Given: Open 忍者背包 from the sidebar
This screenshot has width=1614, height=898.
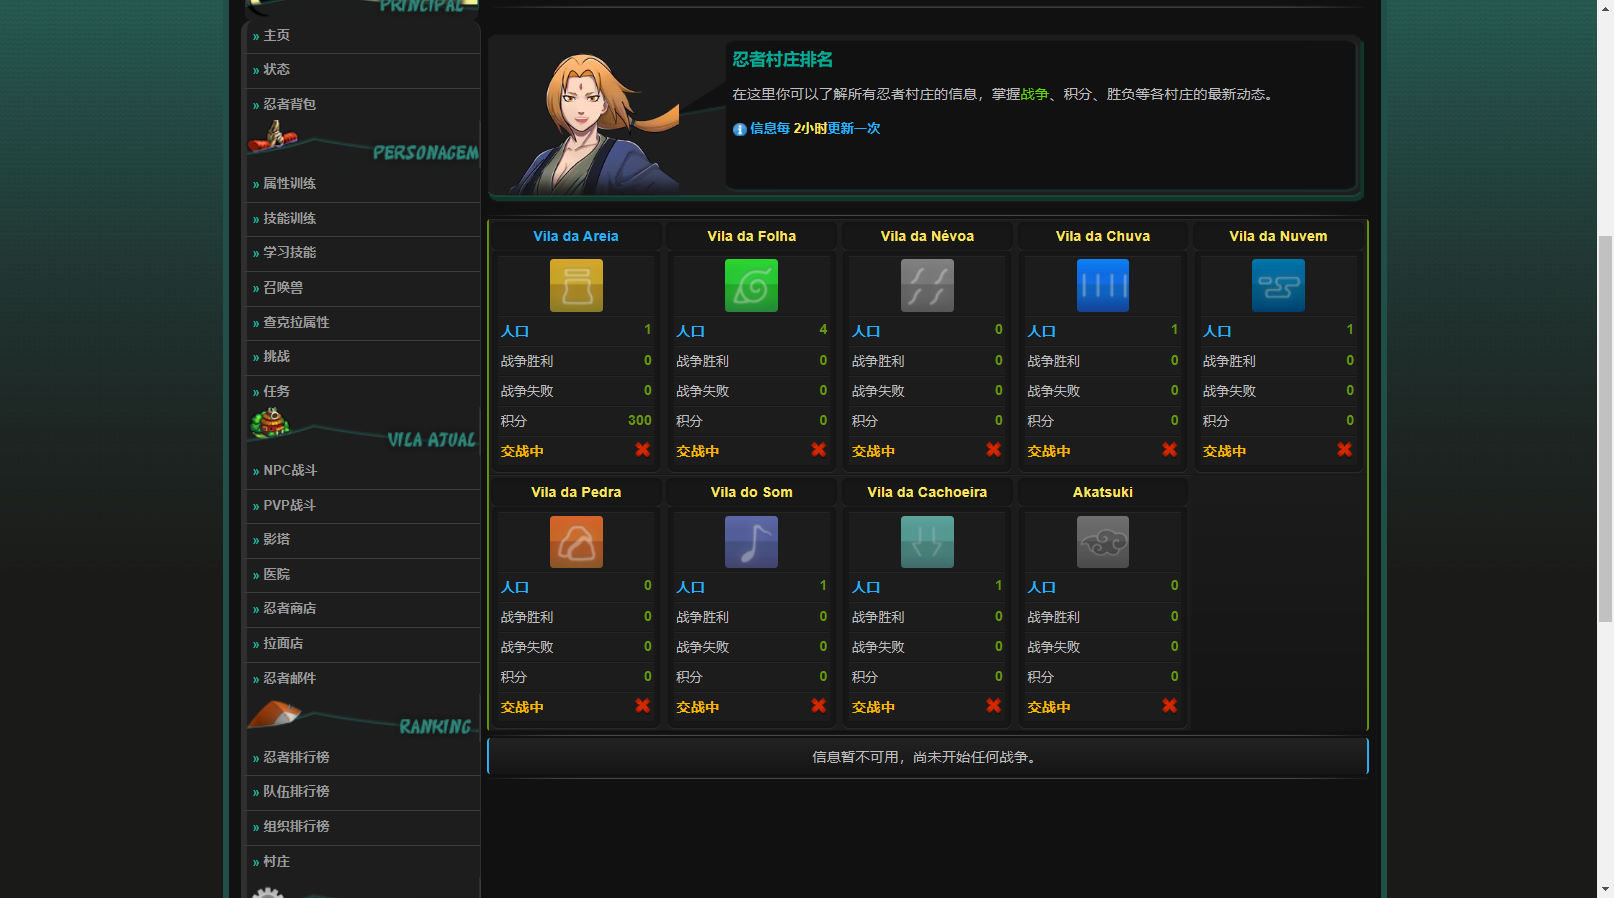Looking at the screenshot, I should [x=289, y=104].
